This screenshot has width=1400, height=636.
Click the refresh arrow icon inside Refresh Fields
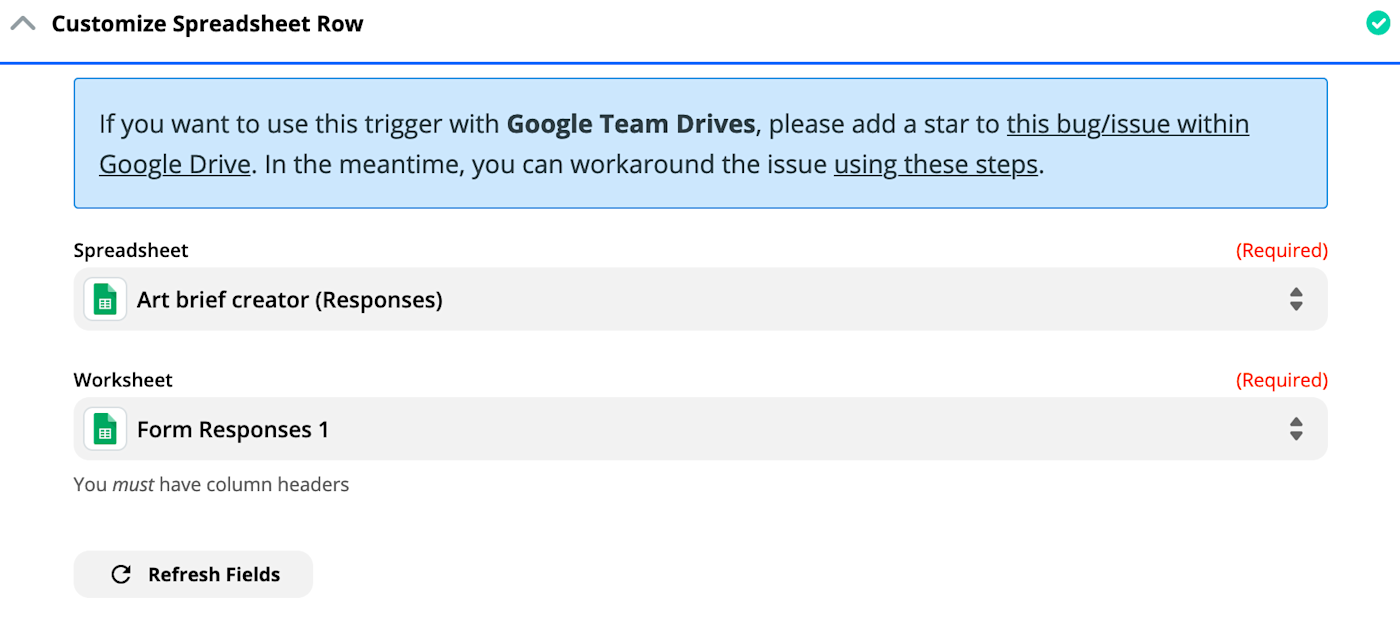pos(120,574)
